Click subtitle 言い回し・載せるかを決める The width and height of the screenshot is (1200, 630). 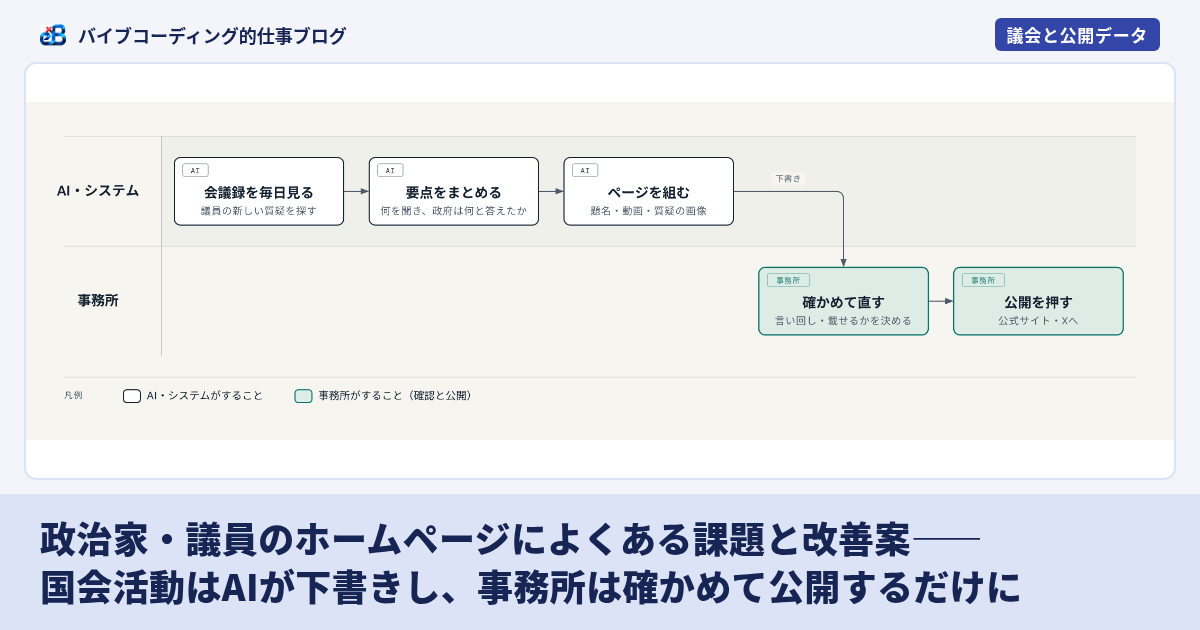tap(843, 321)
